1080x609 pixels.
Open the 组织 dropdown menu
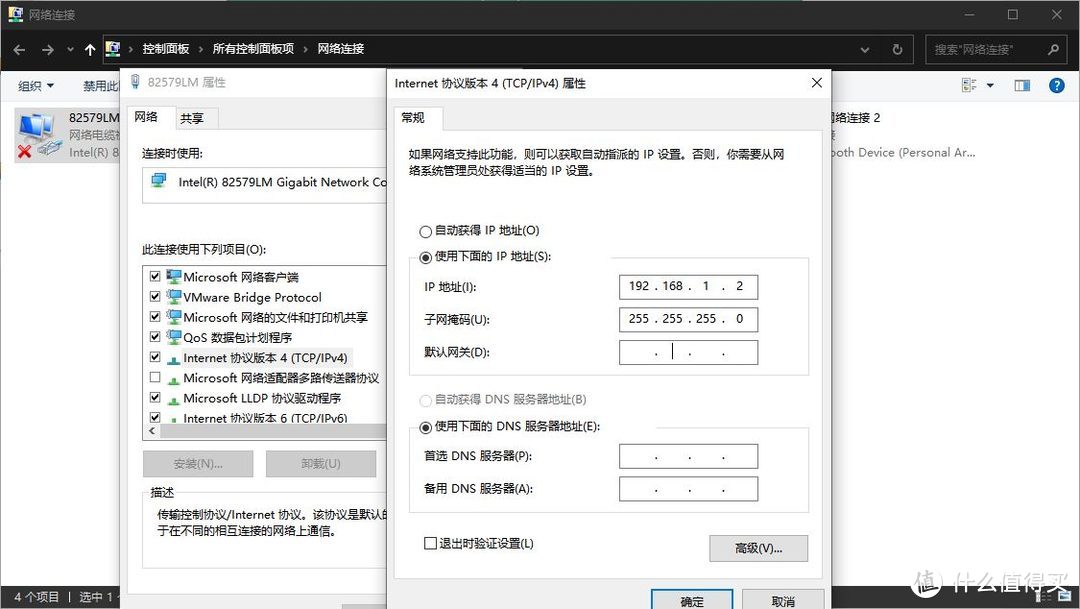(x=32, y=85)
